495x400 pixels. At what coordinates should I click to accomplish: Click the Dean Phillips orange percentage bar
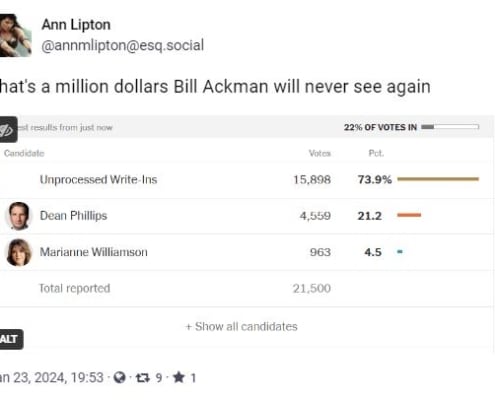click(409, 215)
